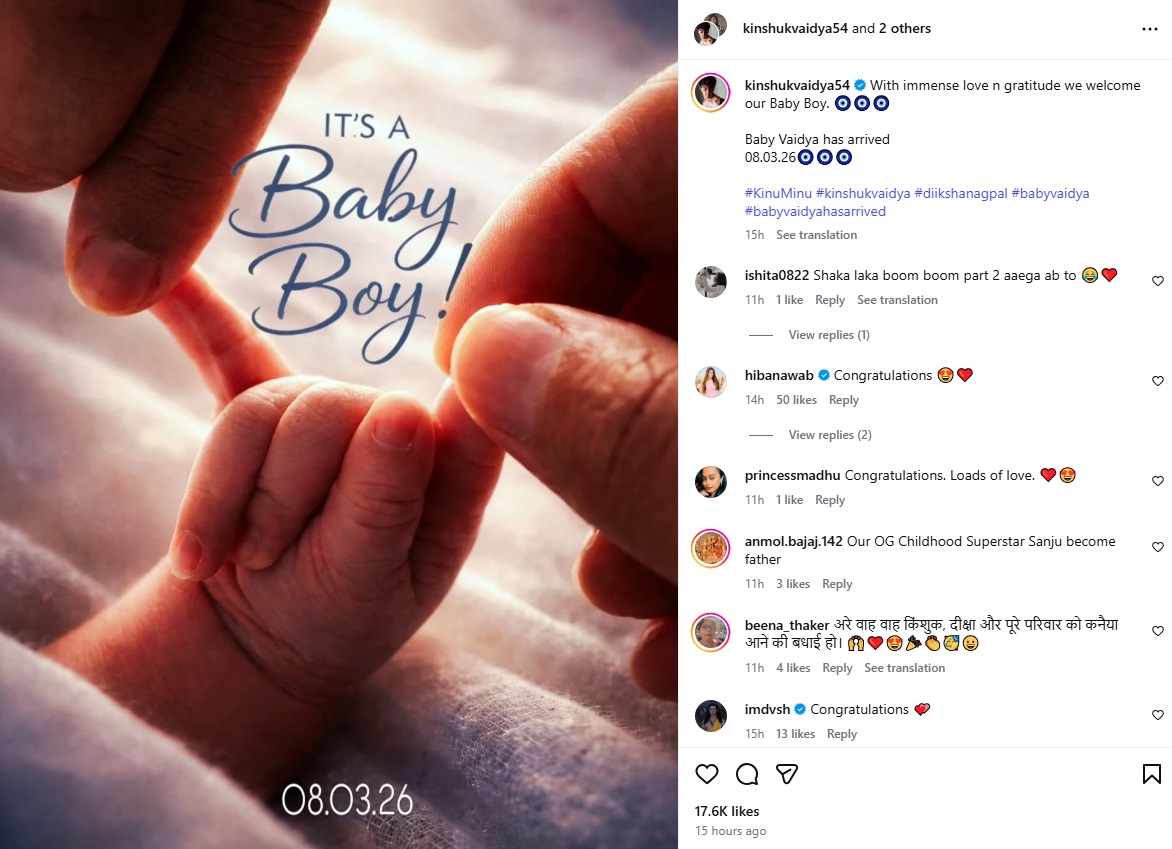1172x849 pixels.
Task: Expand View replies (1) under ishita0822
Action: [829, 335]
